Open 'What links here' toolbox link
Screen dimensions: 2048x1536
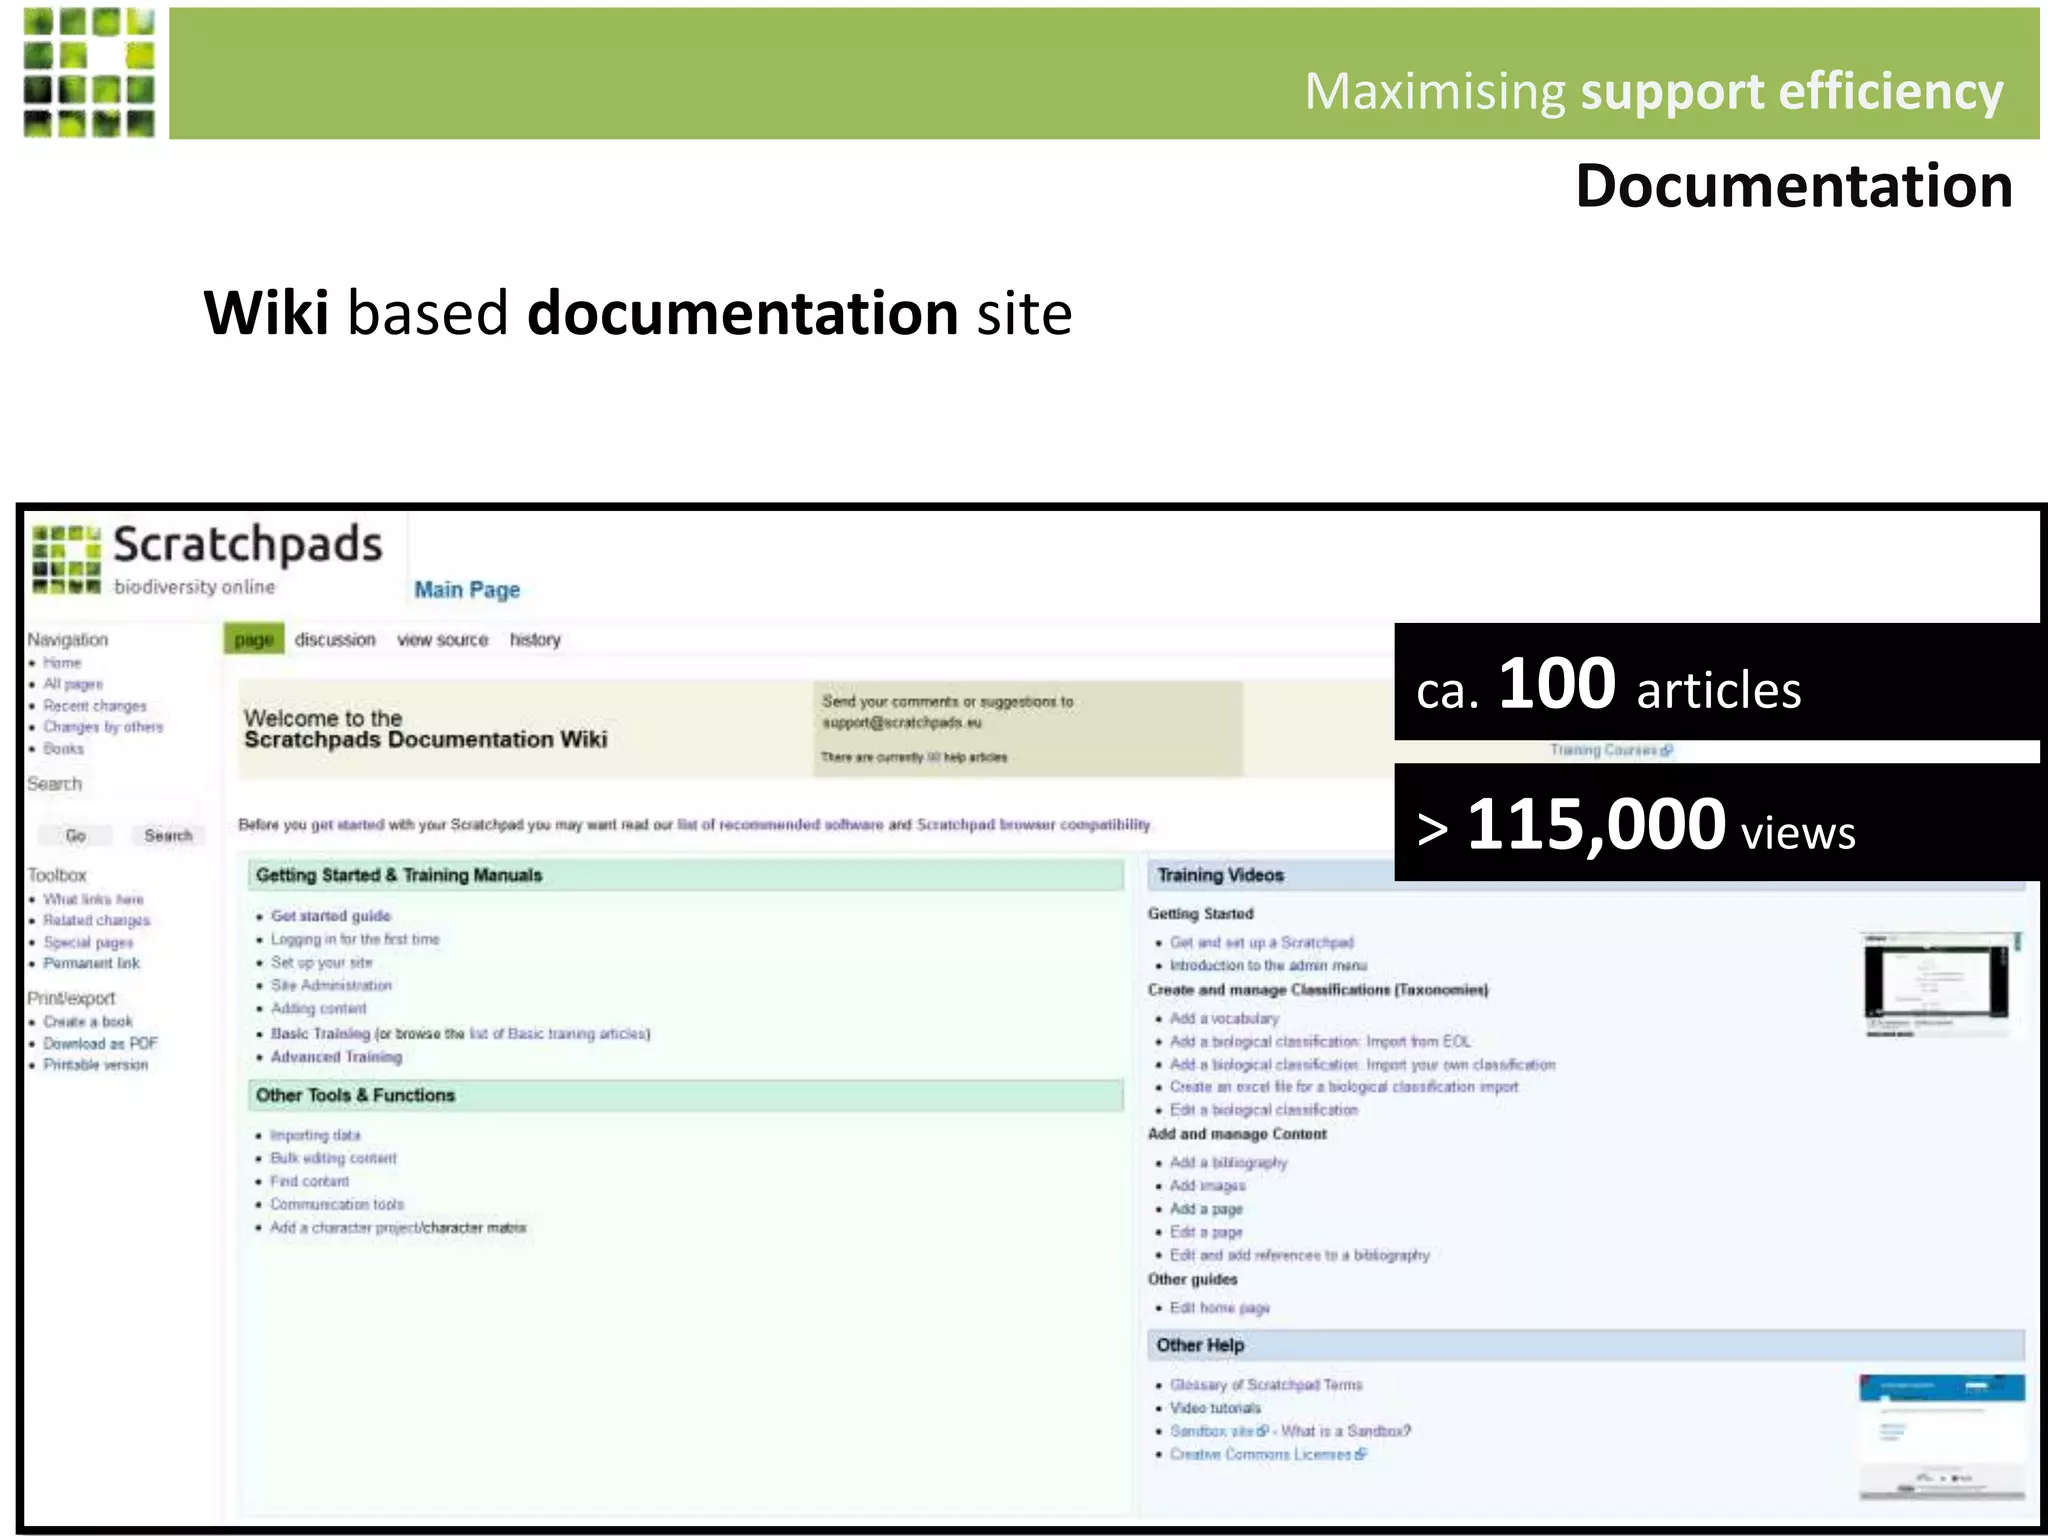(x=93, y=900)
